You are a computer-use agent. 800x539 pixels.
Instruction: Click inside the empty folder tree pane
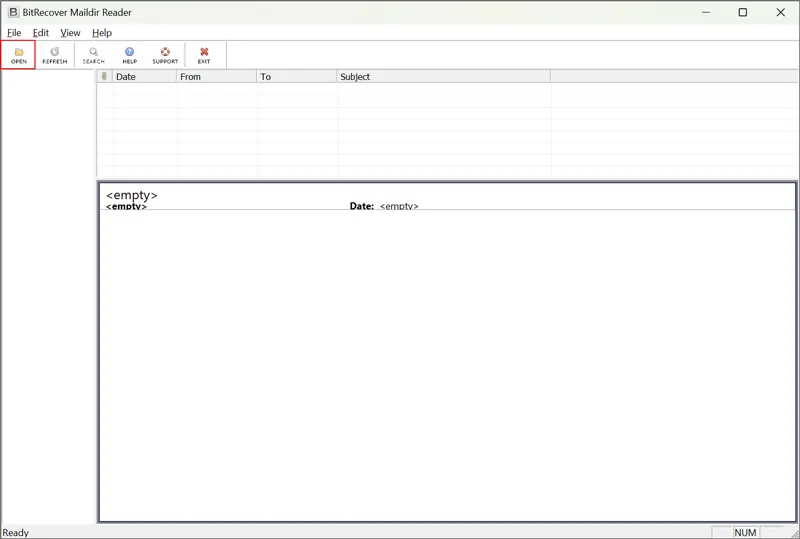click(x=48, y=300)
